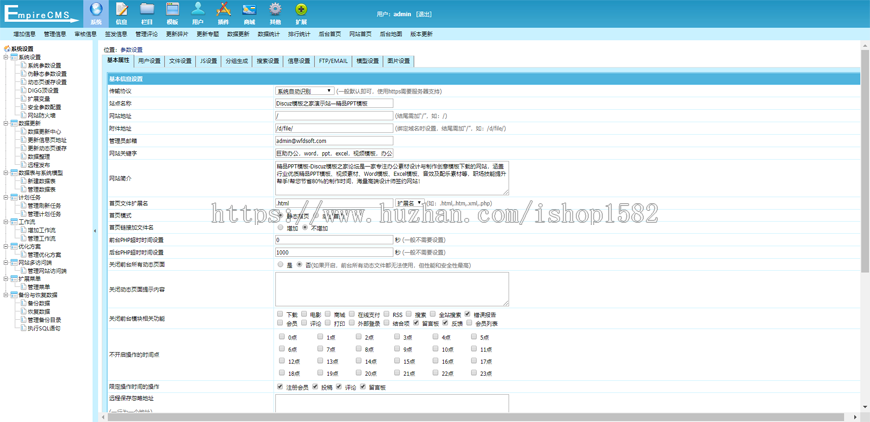Click the EmpireCMS logo
This screenshot has height=422, width=870.
pos(43,14)
